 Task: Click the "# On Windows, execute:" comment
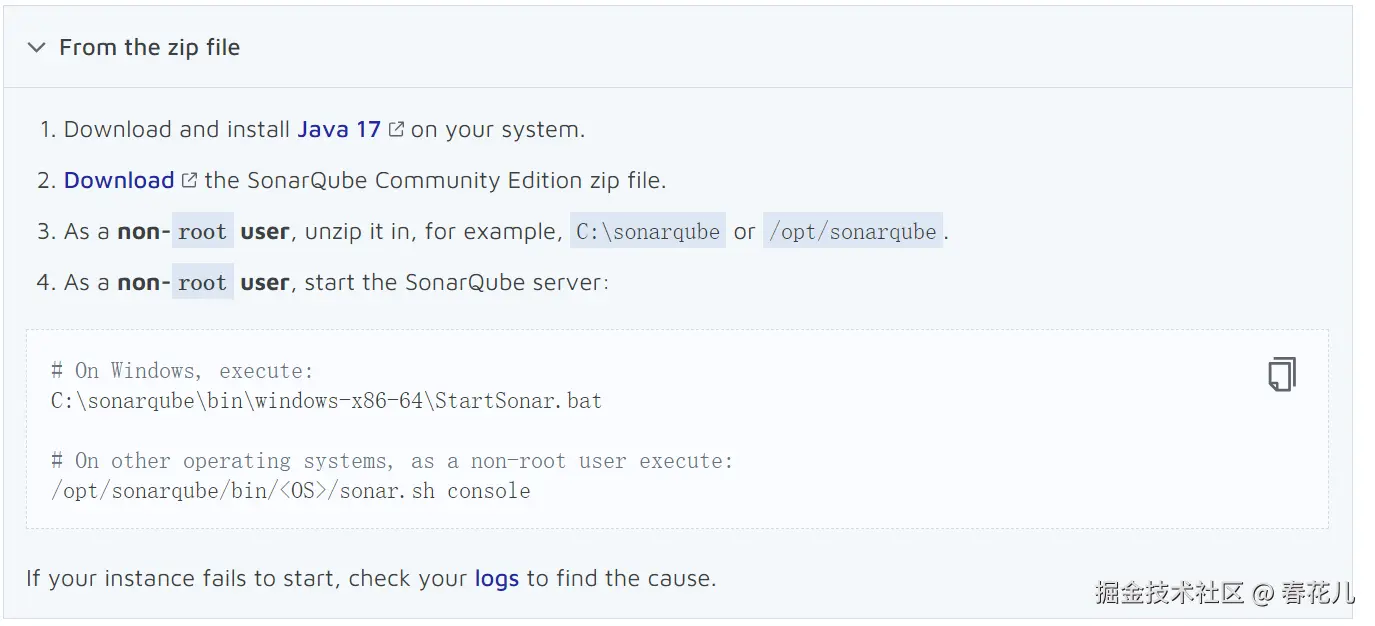183,370
